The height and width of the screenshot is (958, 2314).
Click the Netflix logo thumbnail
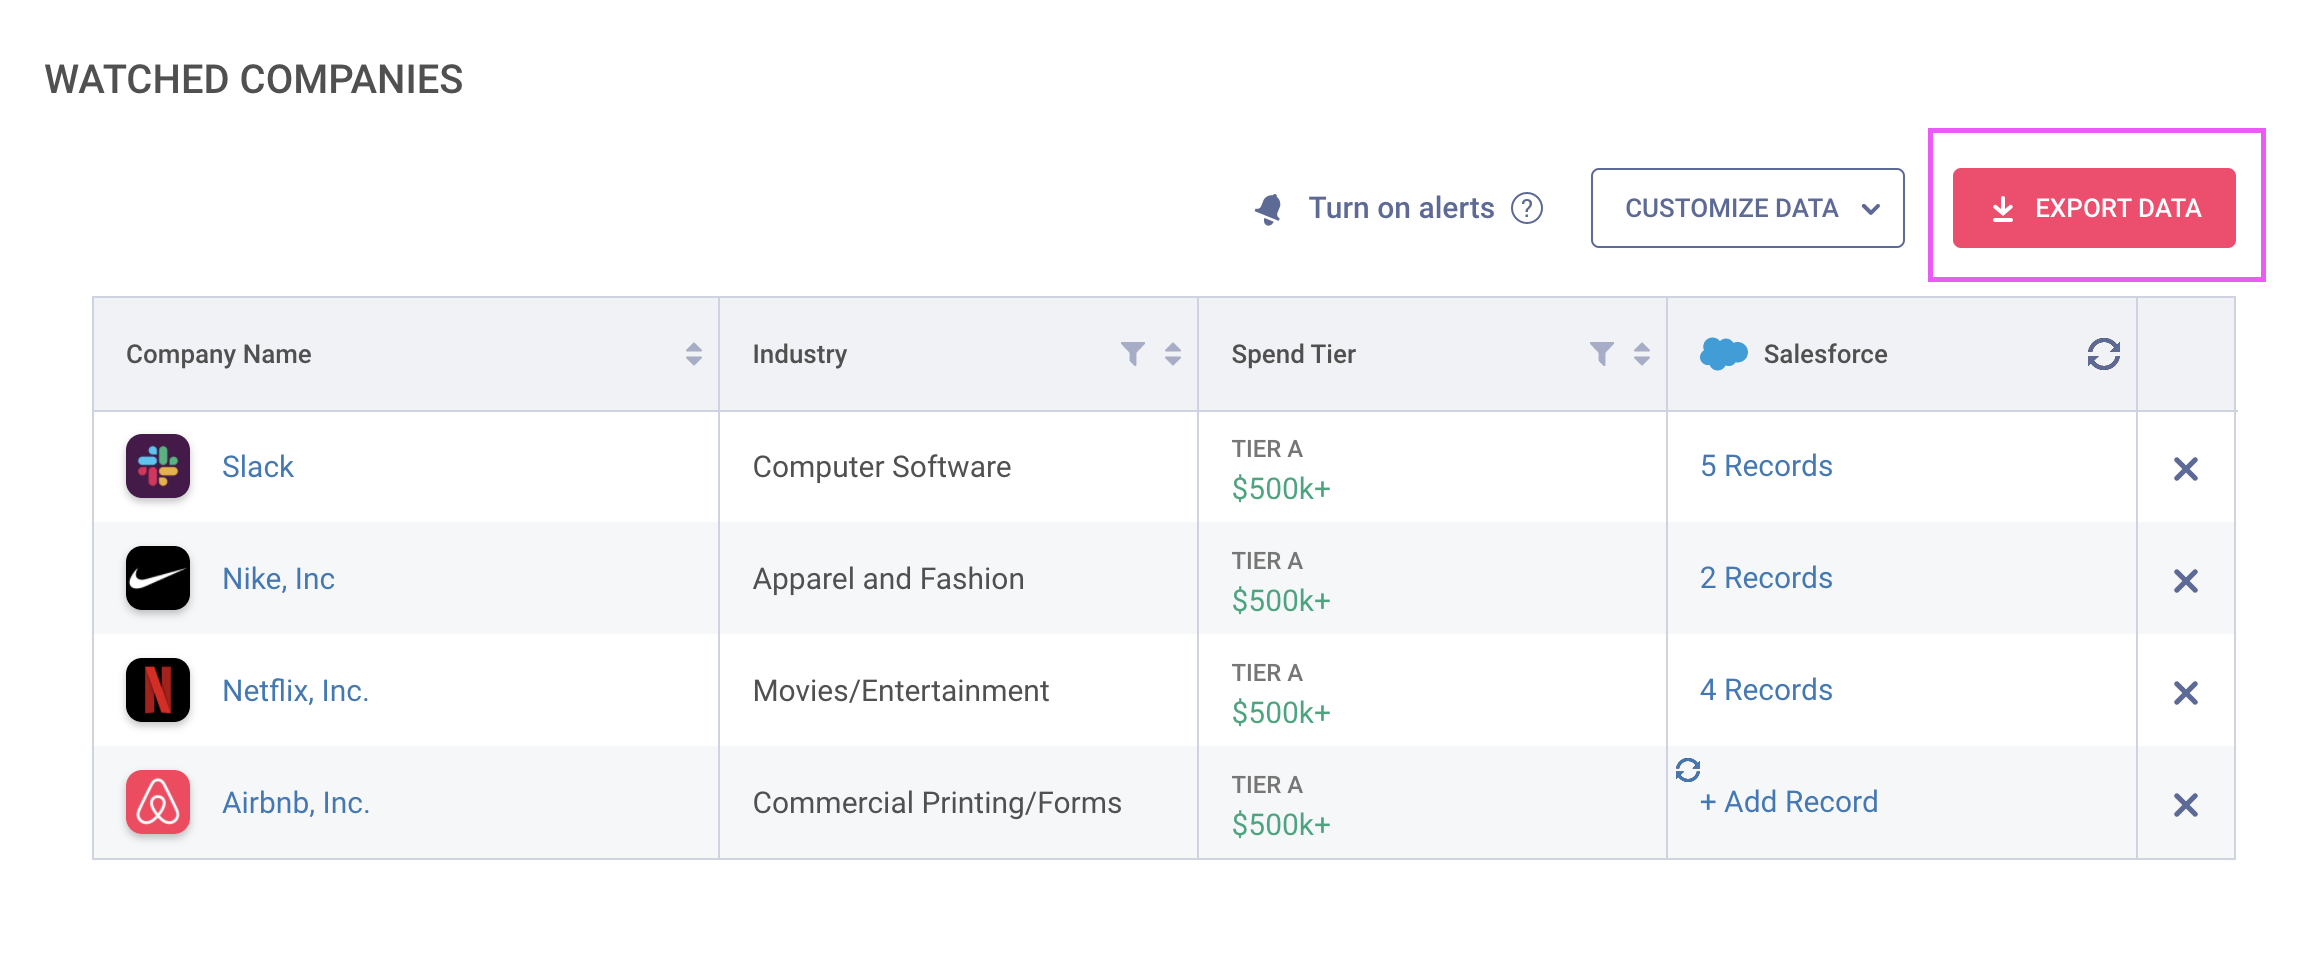(158, 690)
